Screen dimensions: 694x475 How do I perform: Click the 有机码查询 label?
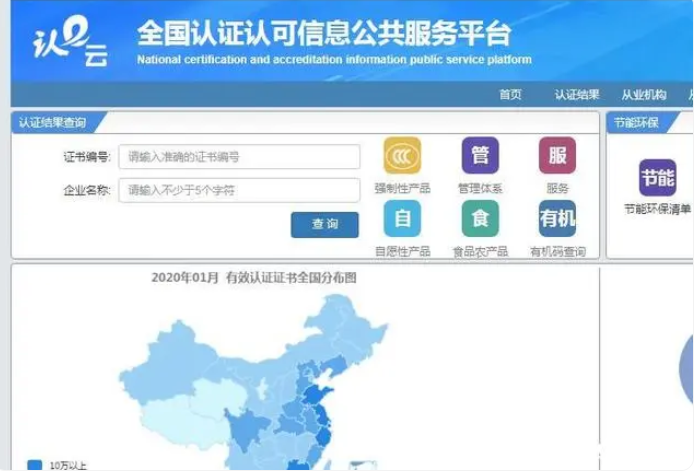[x=558, y=251]
